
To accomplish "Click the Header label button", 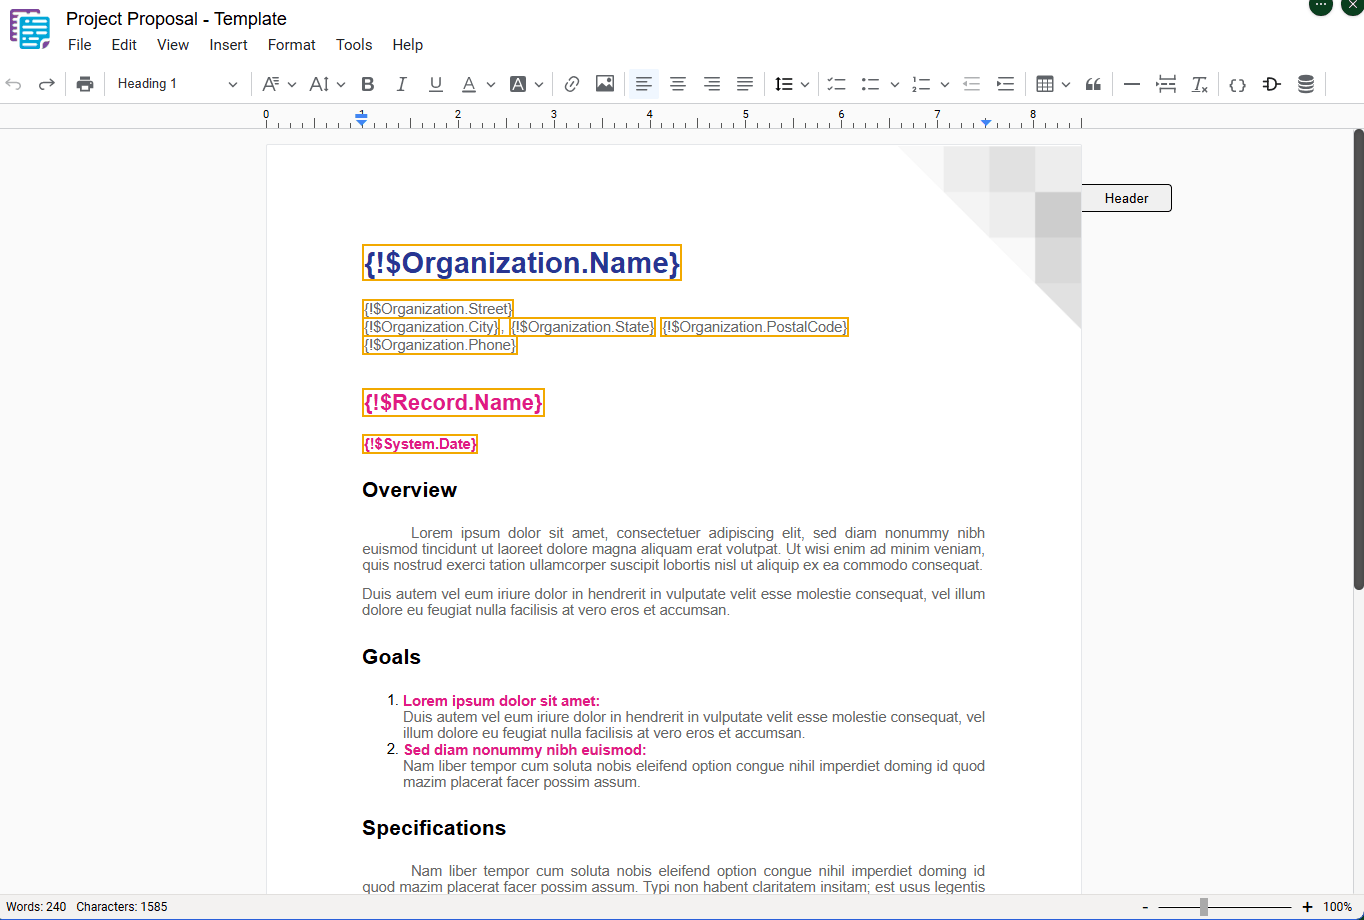I will (x=1126, y=198).
